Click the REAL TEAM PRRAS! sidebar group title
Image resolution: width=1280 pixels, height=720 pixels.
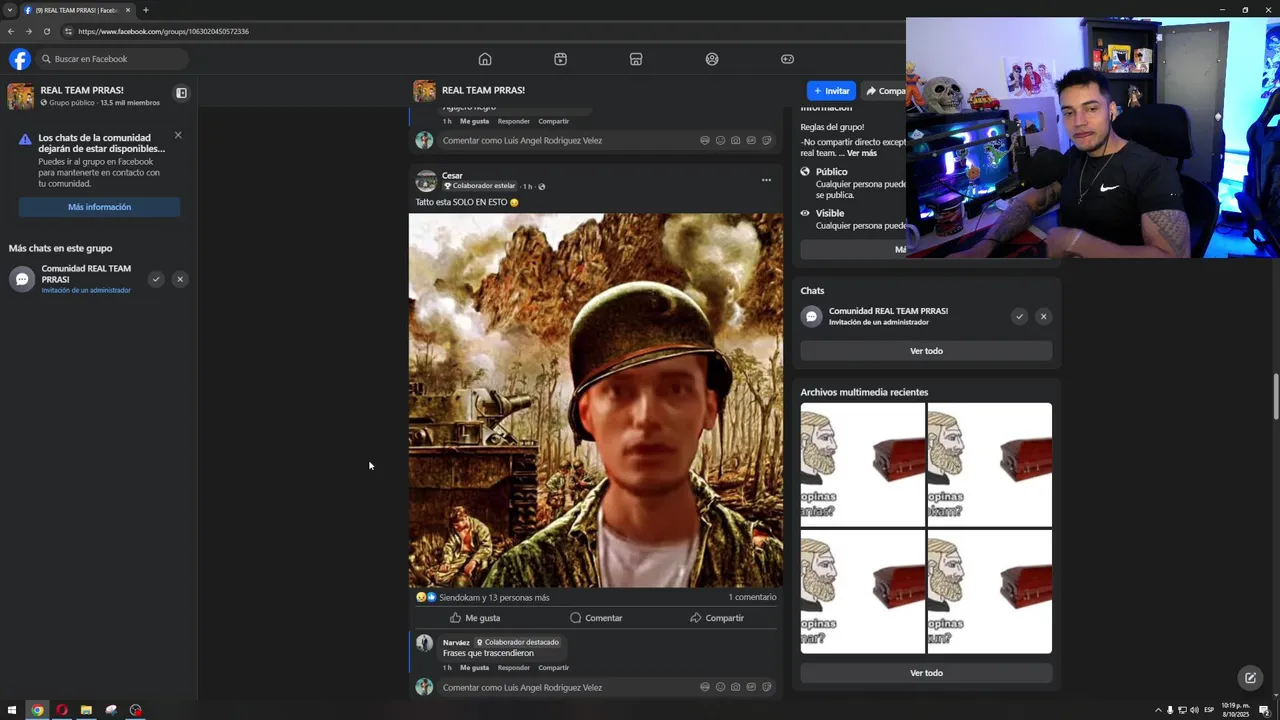[82, 90]
